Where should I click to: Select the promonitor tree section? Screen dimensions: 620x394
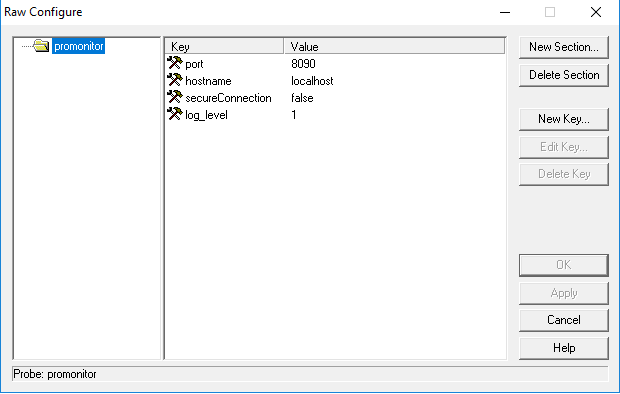pyautogui.click(x=78, y=46)
